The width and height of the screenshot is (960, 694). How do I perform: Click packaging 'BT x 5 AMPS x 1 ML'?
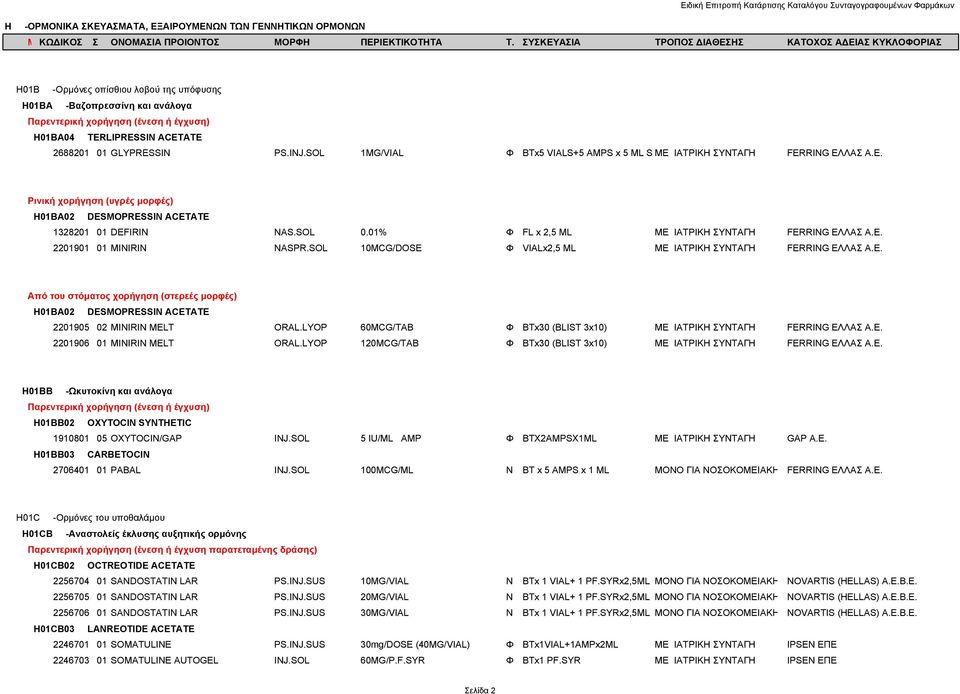[x=566, y=470]
